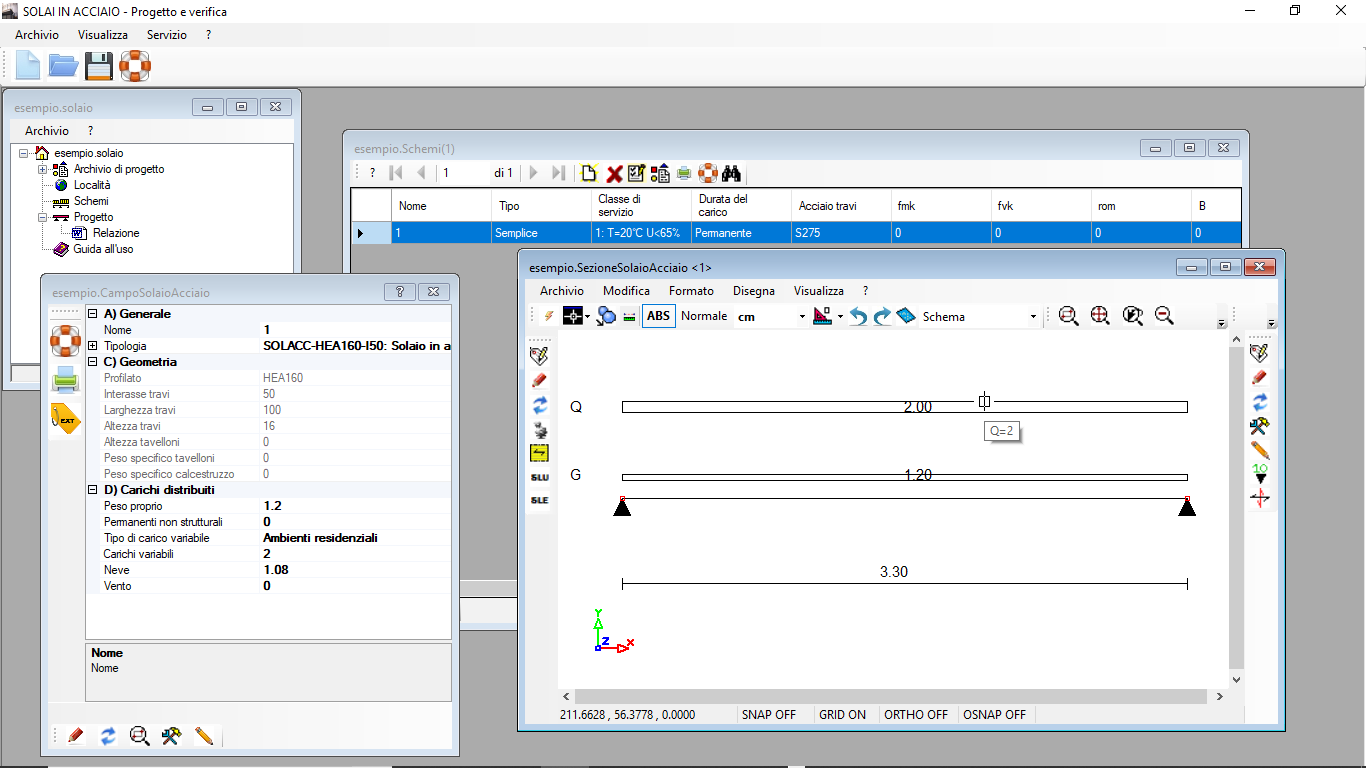Open the Servizio menu
The width and height of the screenshot is (1366, 768).
(166, 34)
